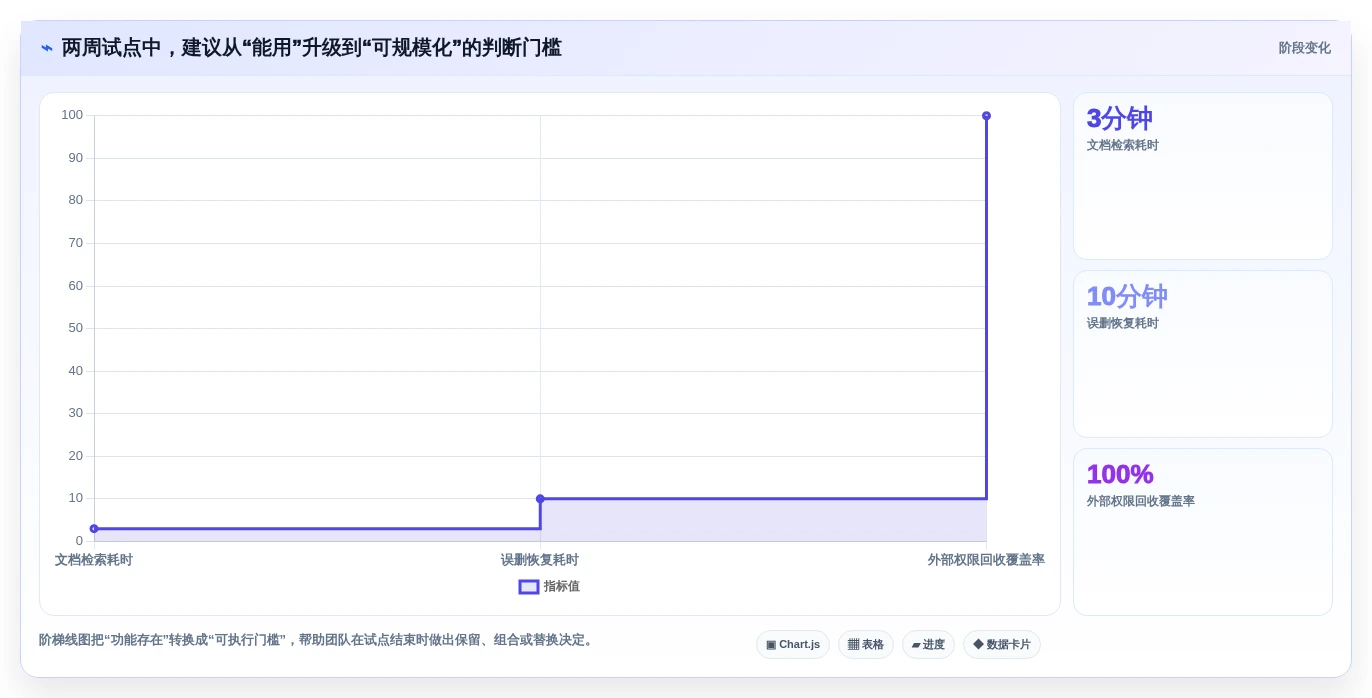This screenshot has width=1372, height=698.
Task: Open the 3分钟 文档检索耗时 card
Action: click(1203, 176)
